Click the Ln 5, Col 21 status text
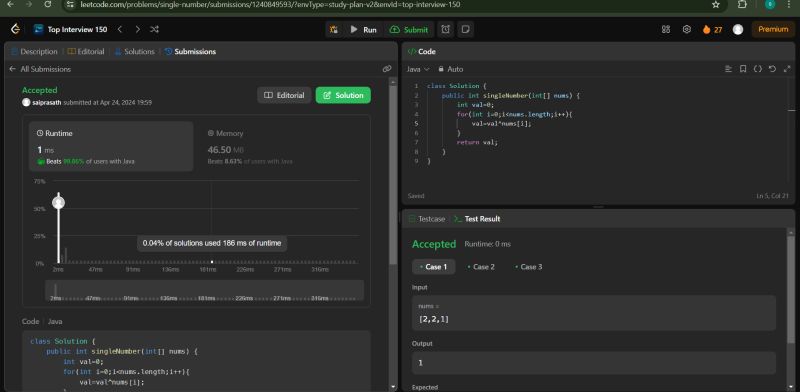The image size is (800, 392). [772, 196]
